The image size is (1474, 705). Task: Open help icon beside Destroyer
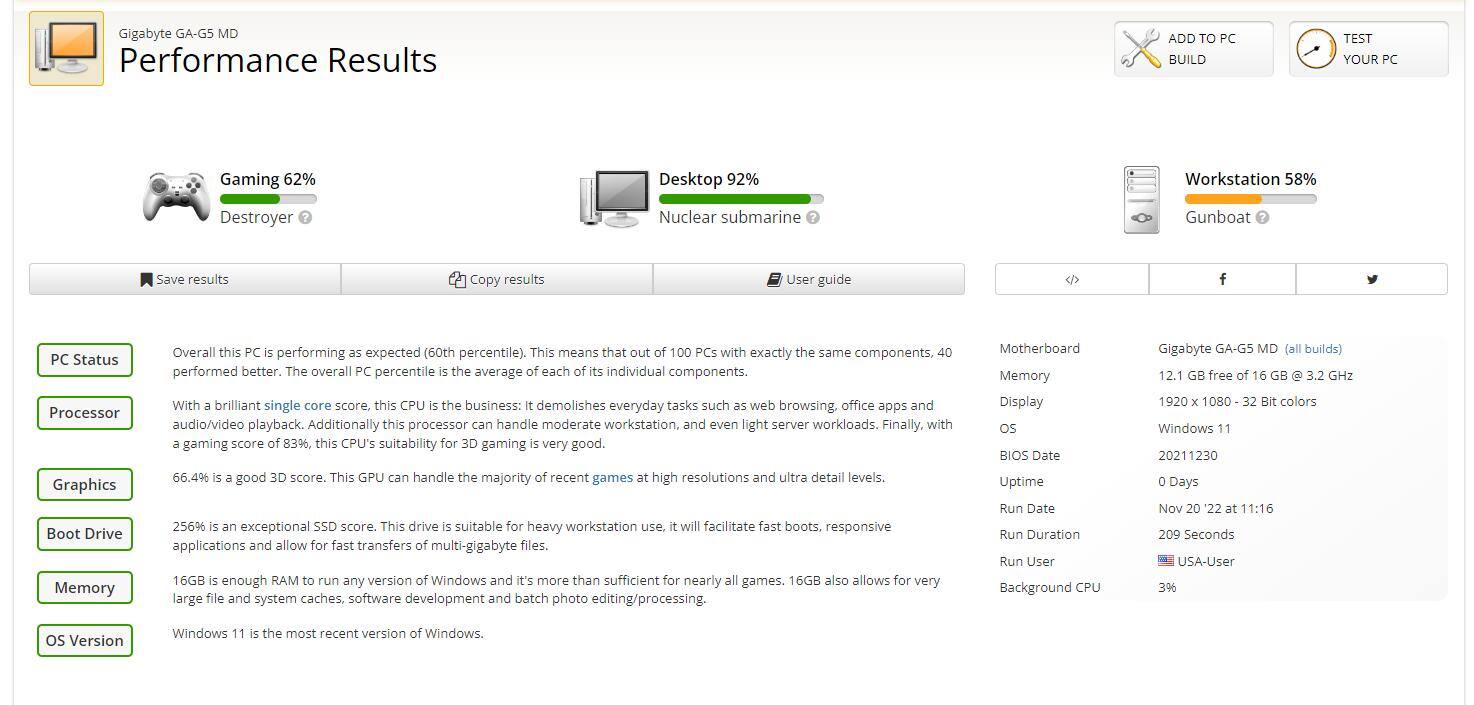pyautogui.click(x=306, y=218)
